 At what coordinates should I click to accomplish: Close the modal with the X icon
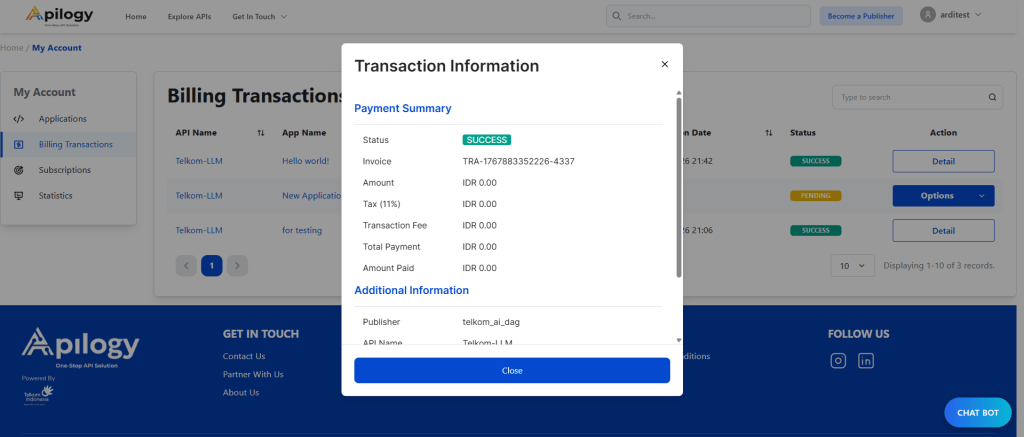[x=665, y=65]
